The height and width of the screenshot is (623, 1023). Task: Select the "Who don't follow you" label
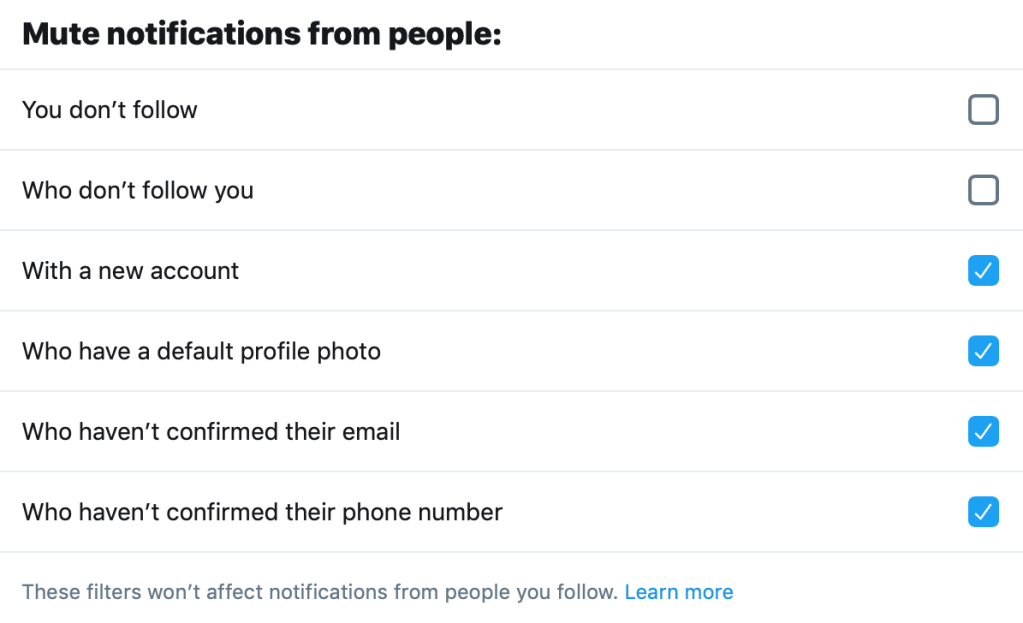pyautogui.click(x=138, y=190)
